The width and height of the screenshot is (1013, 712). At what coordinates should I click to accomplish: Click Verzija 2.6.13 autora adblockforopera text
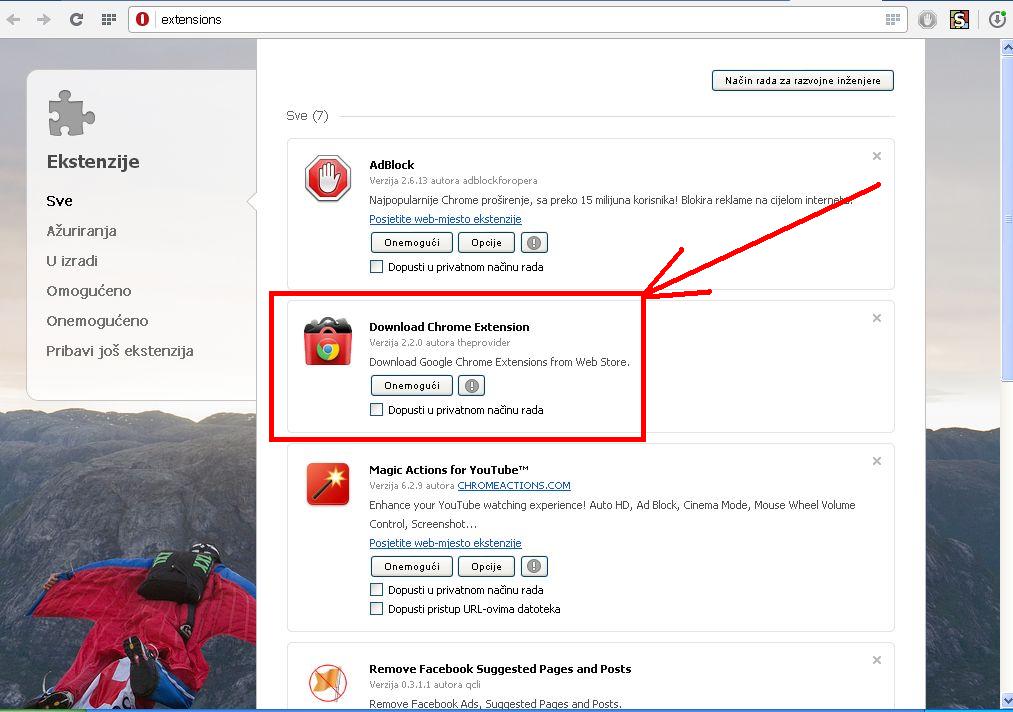(453, 180)
